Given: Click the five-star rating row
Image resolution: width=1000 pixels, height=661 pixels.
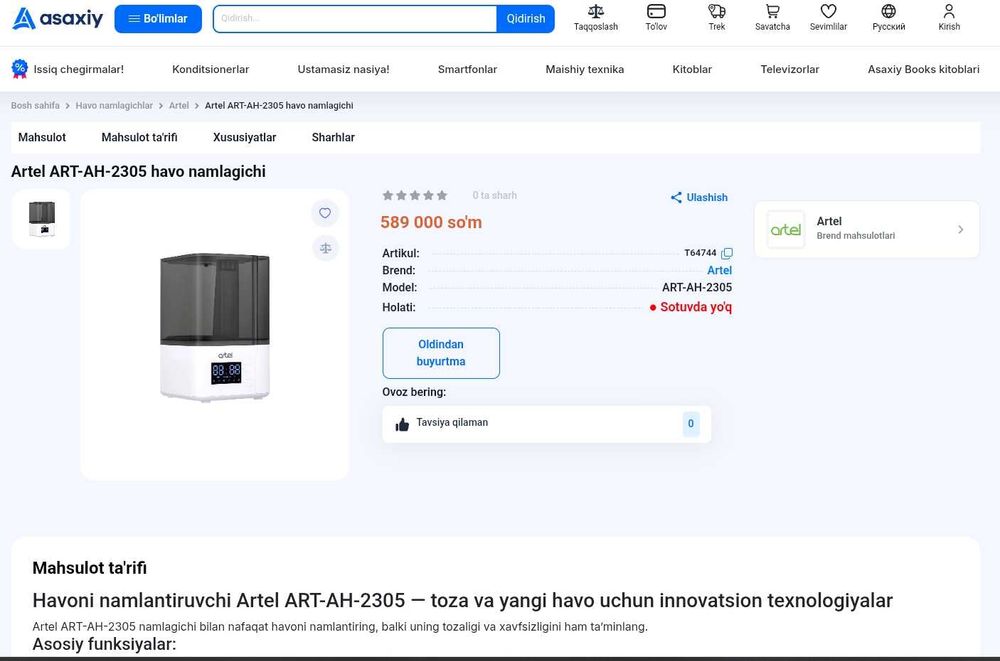Looking at the screenshot, I should tap(415, 195).
